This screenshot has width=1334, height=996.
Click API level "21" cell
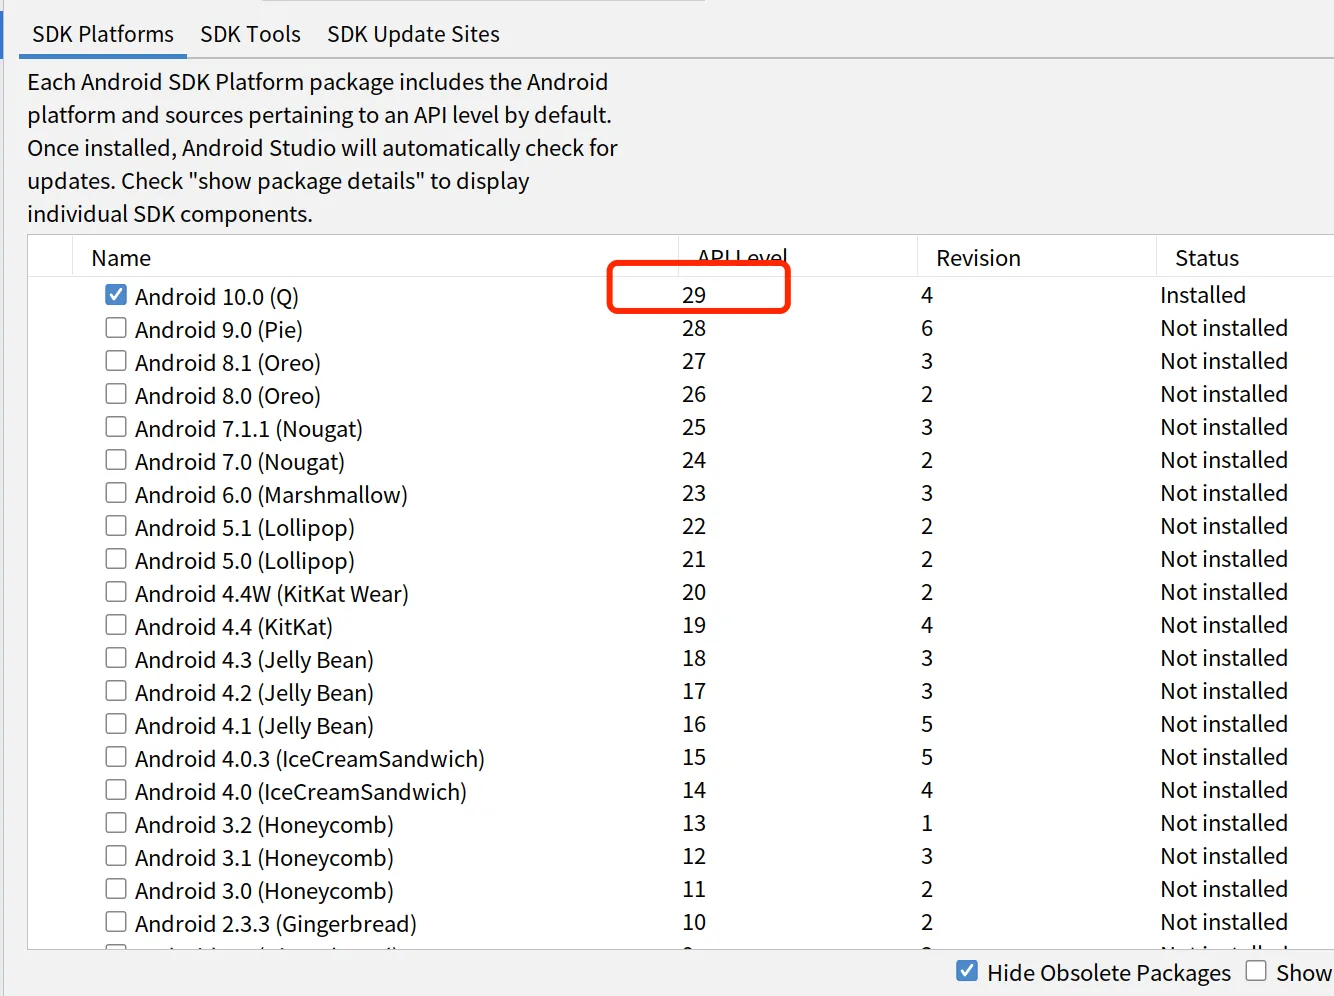point(694,559)
